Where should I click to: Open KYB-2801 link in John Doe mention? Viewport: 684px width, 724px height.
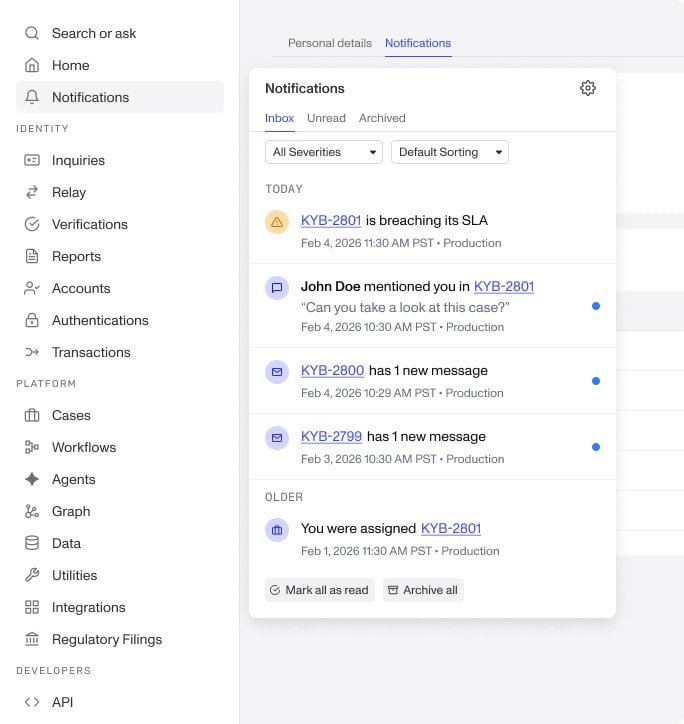[x=504, y=286]
